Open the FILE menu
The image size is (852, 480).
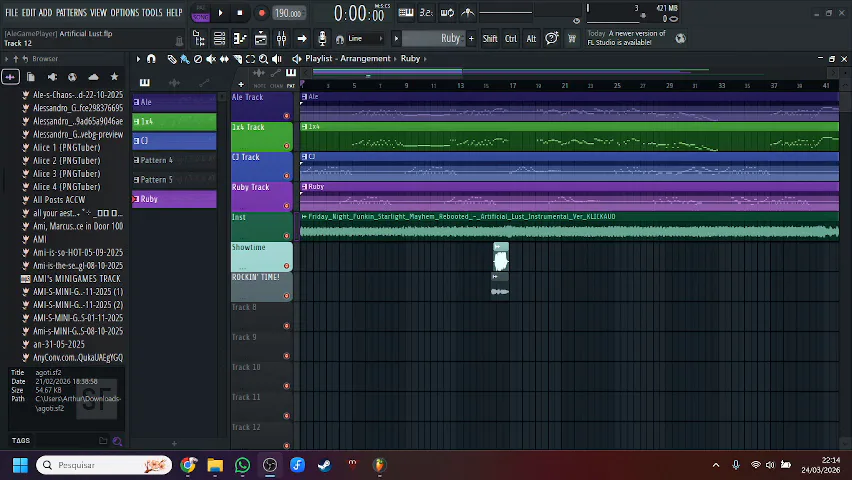pos(11,13)
